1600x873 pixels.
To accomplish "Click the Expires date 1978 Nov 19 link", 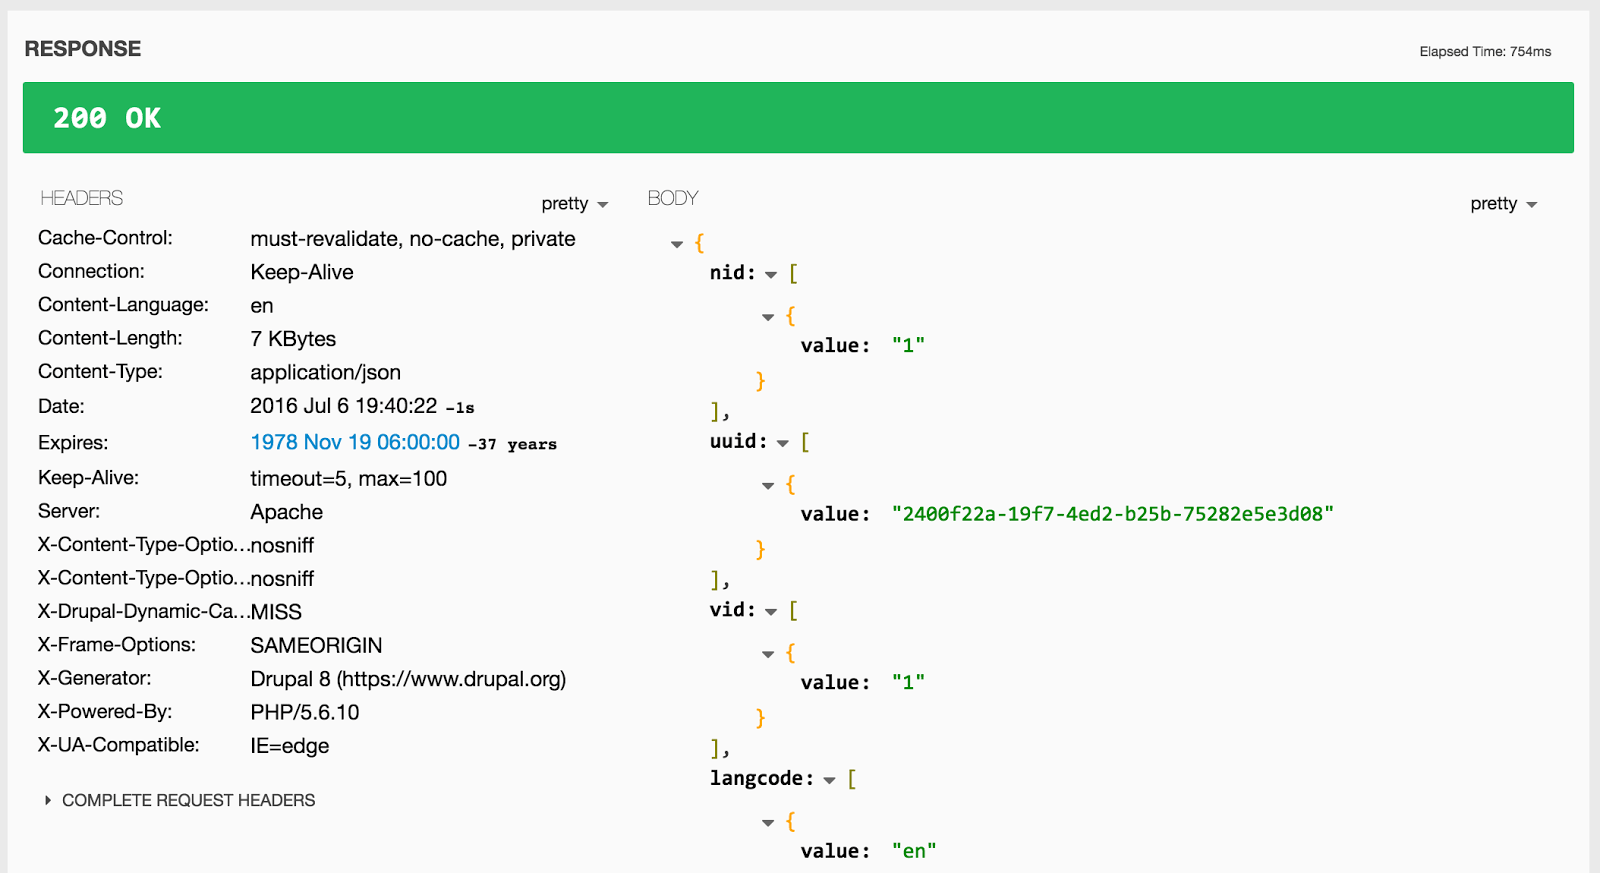I will tap(355, 442).
